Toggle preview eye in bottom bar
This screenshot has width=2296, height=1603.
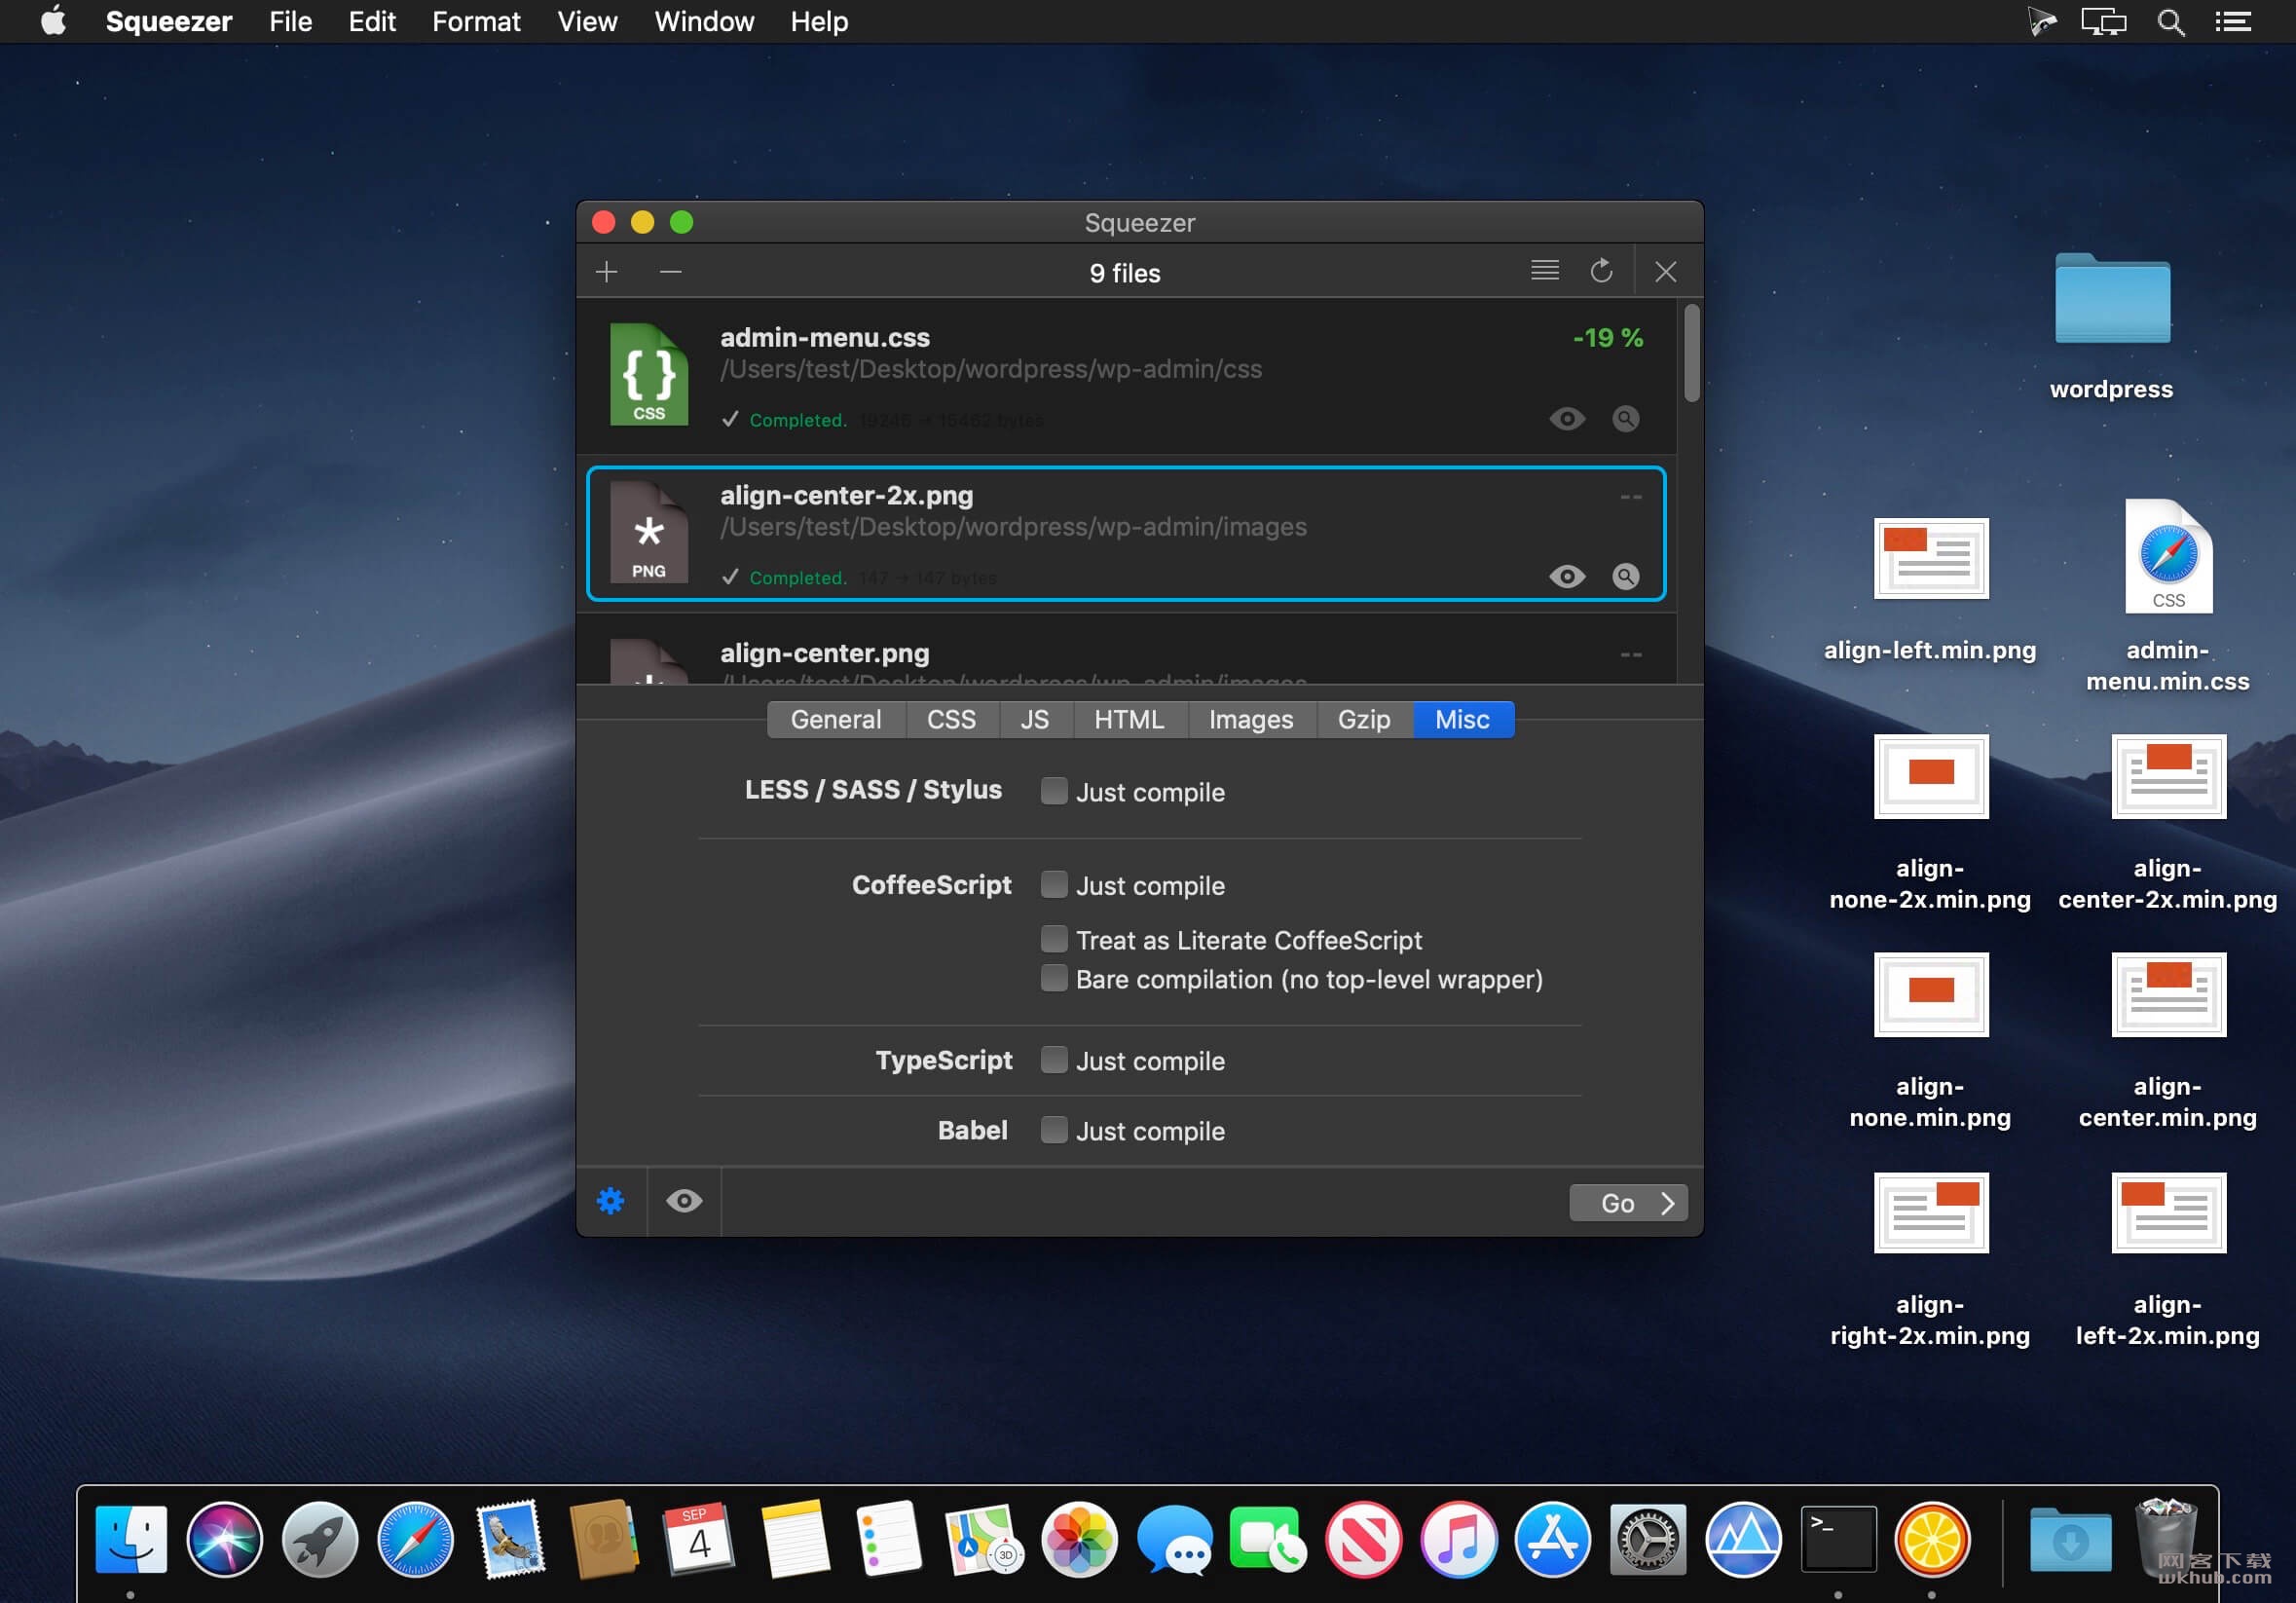click(x=684, y=1201)
